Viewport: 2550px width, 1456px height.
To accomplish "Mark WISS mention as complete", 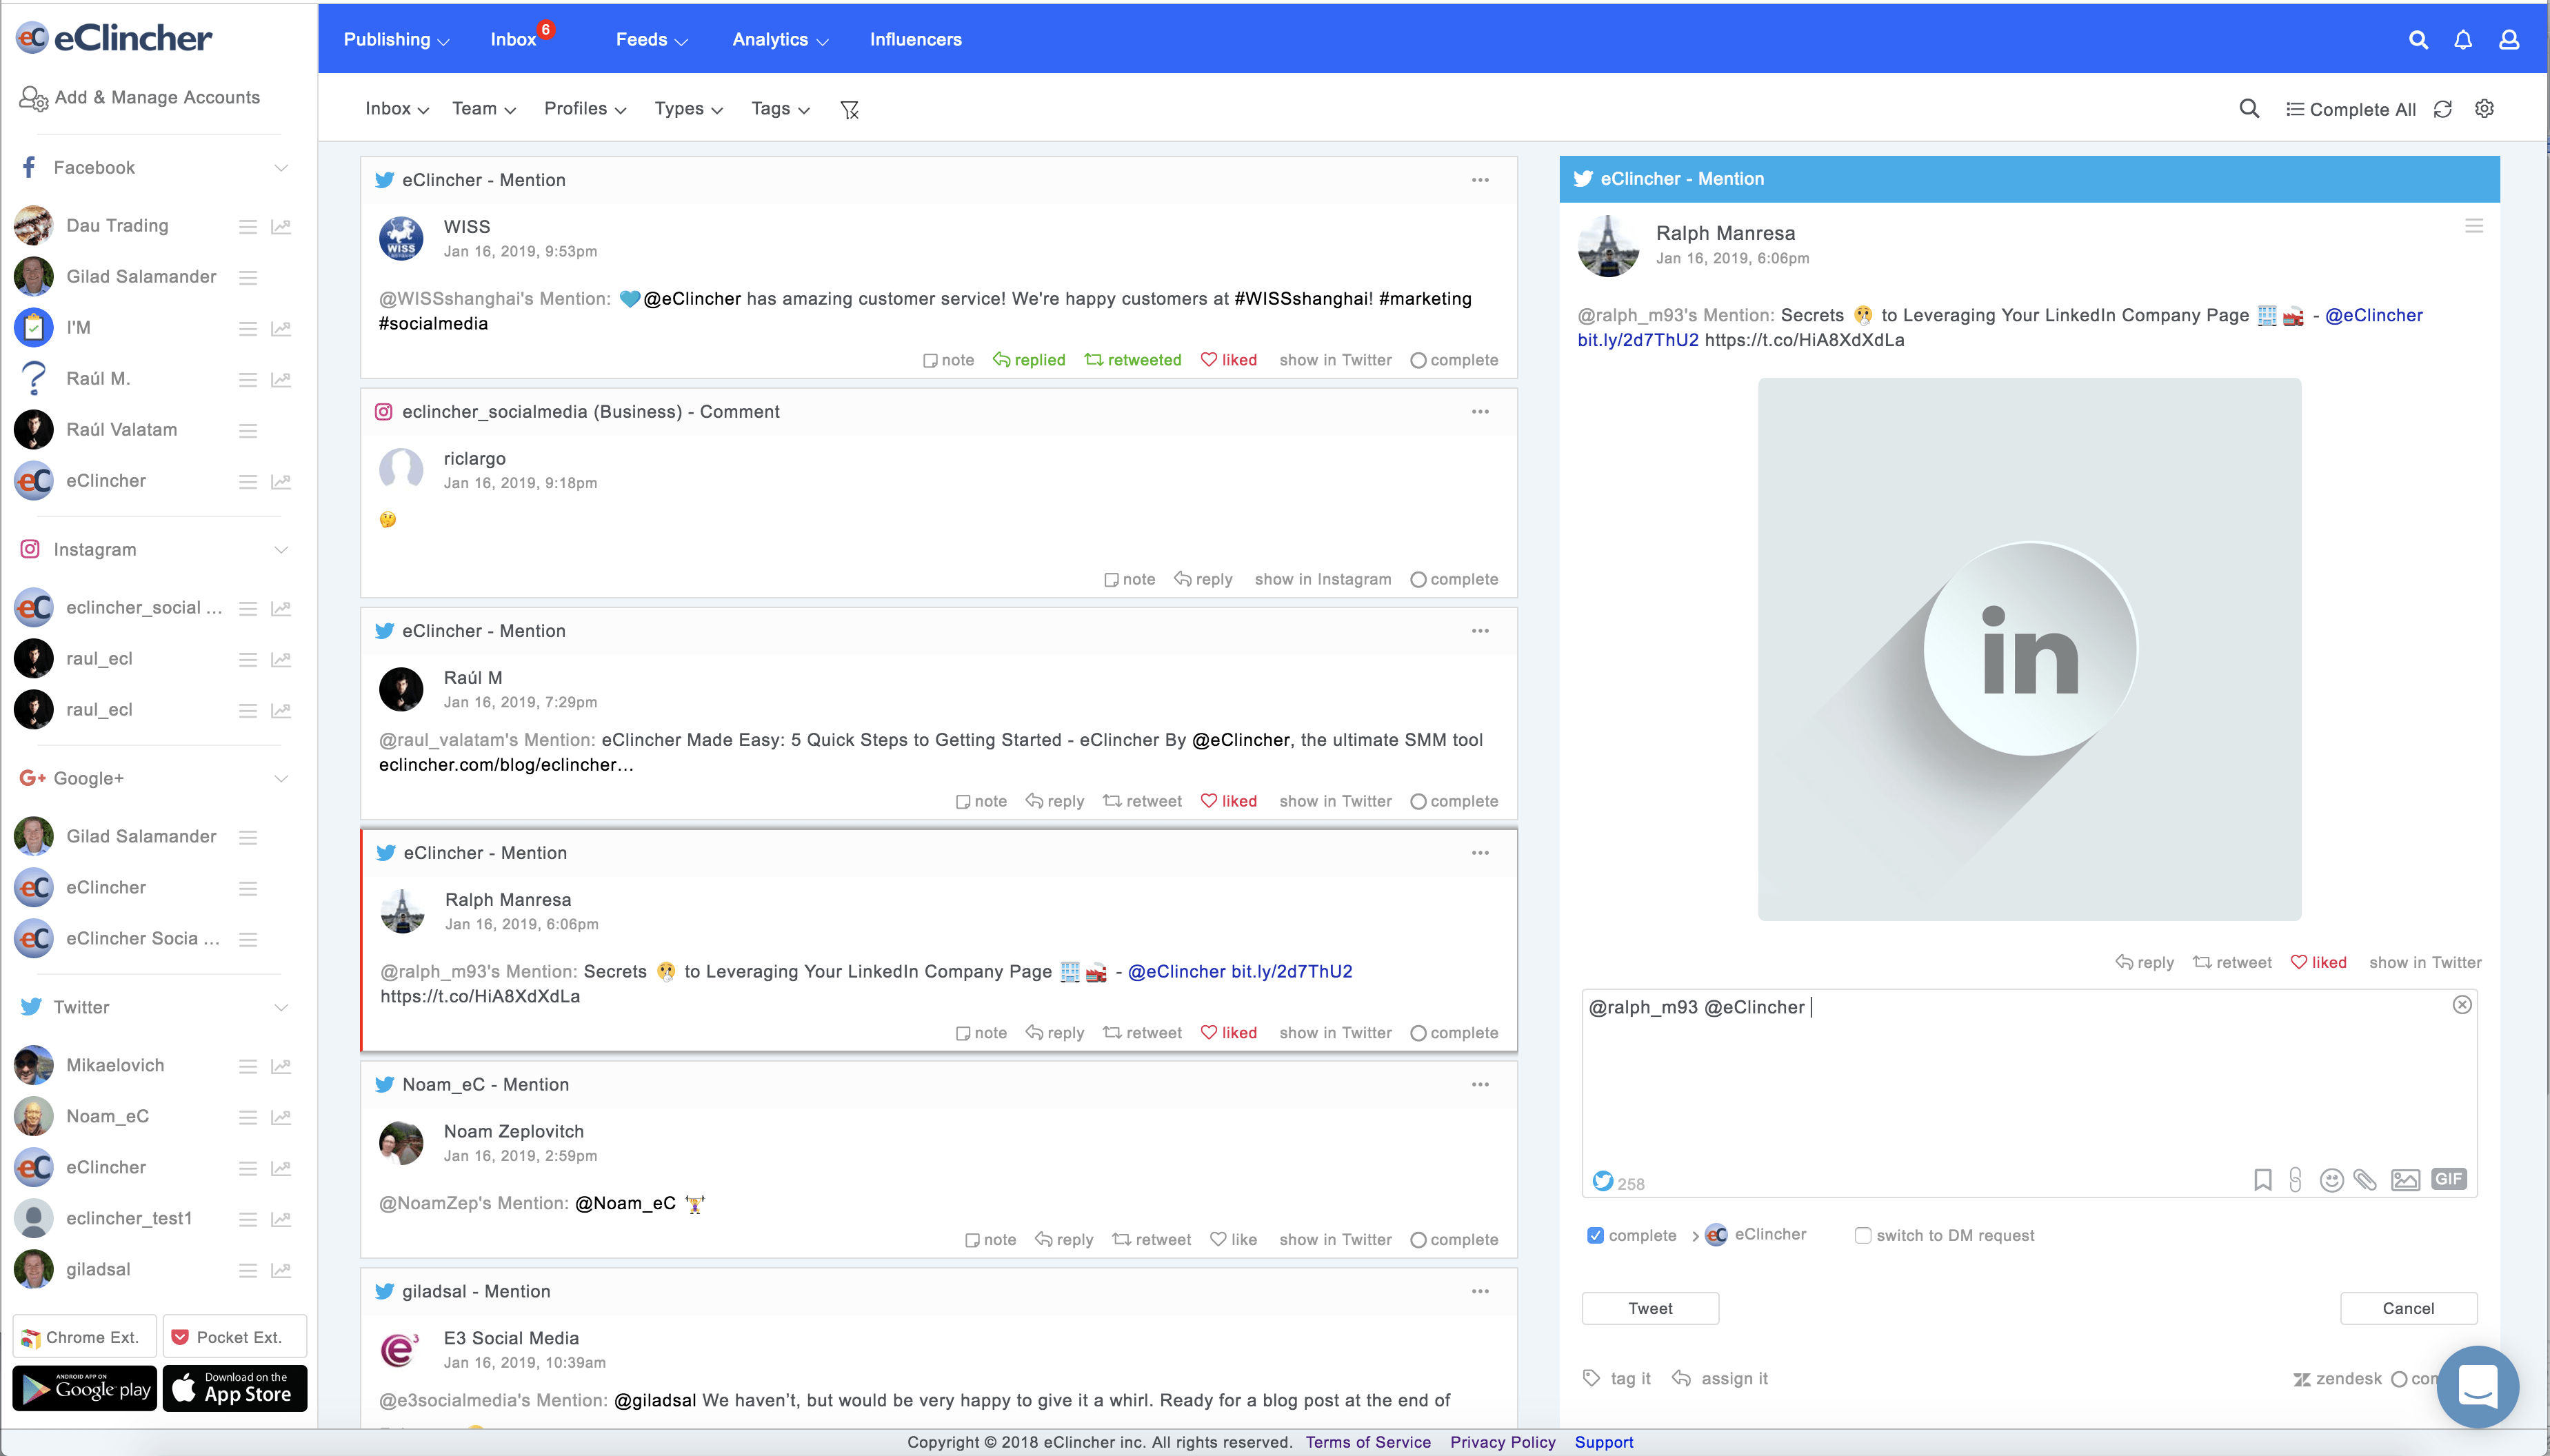I will coord(1454,360).
